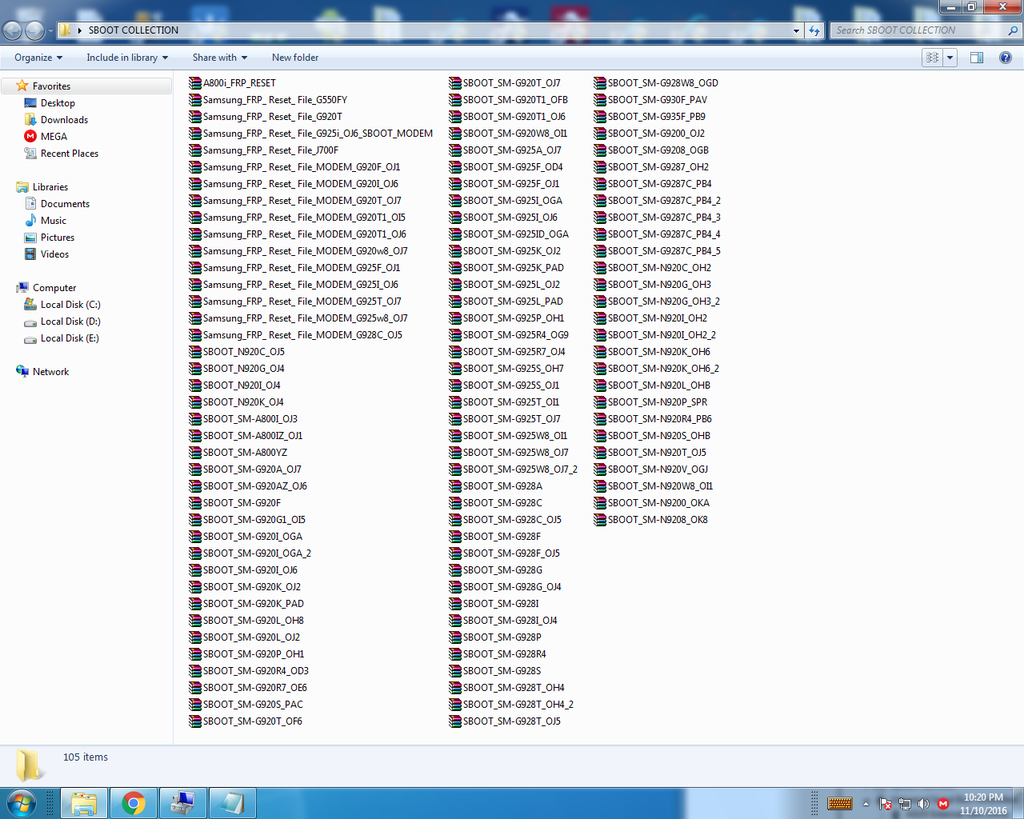Open the view options dropdown arrow
This screenshot has height=819, width=1024.
pos(950,58)
